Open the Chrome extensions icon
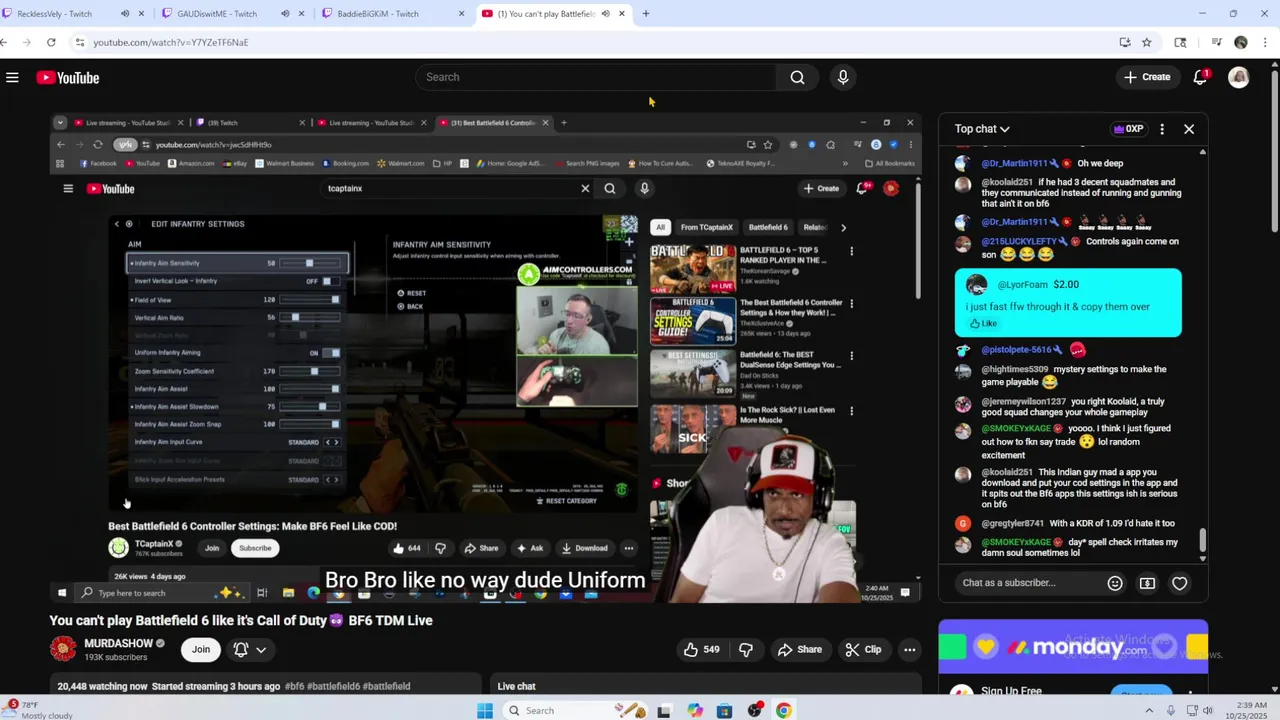The image size is (1280, 720). point(1180,42)
